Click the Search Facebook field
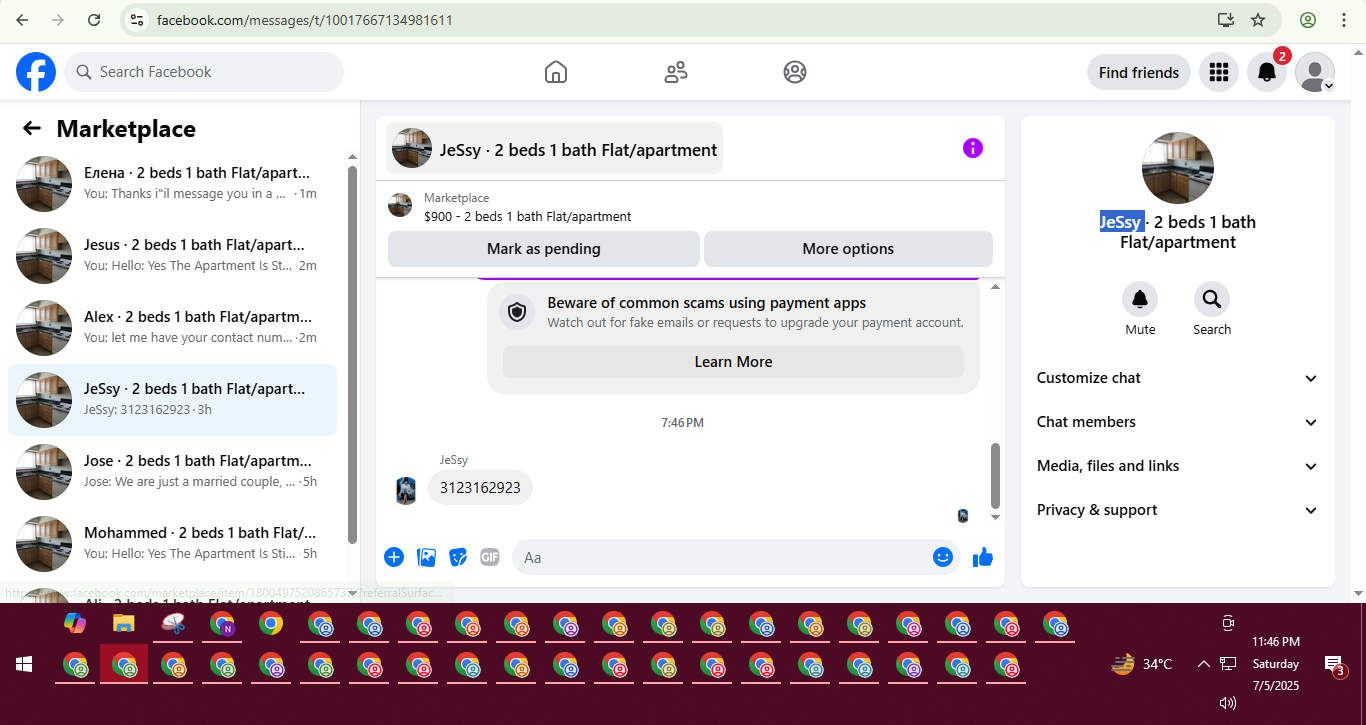Image resolution: width=1366 pixels, height=725 pixels. pos(204,72)
